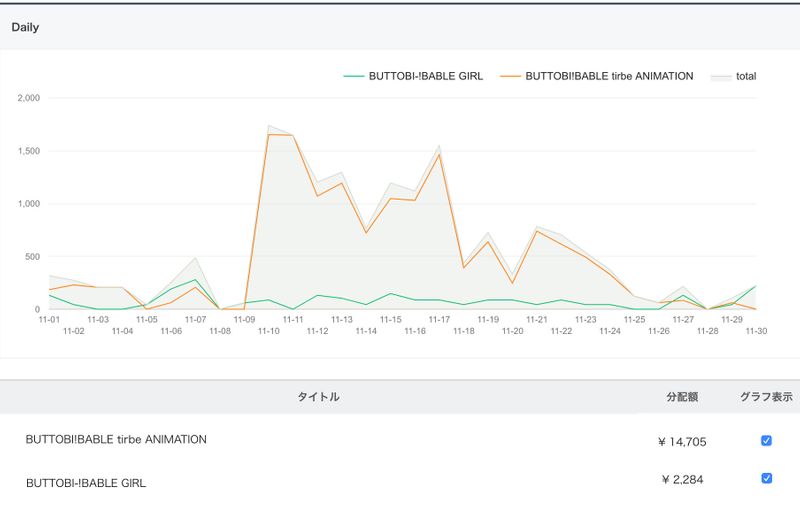Toggle the BUTTOBI-!BABLE GIRL legend entry
The height and width of the screenshot is (506, 800).
425,76
